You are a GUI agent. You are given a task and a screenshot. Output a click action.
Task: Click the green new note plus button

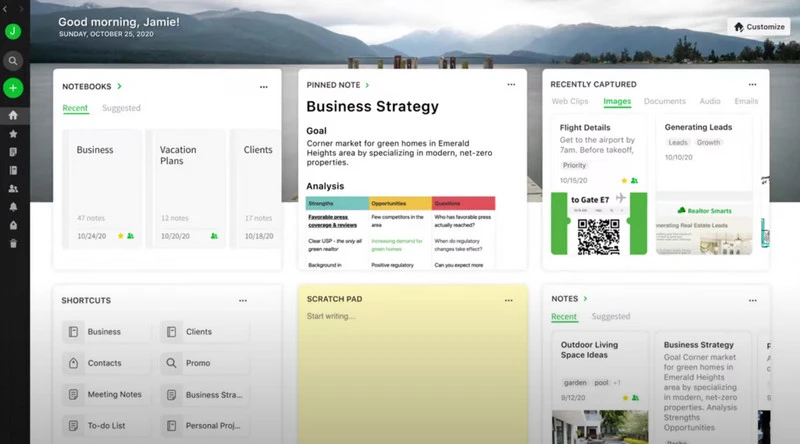pyautogui.click(x=13, y=88)
